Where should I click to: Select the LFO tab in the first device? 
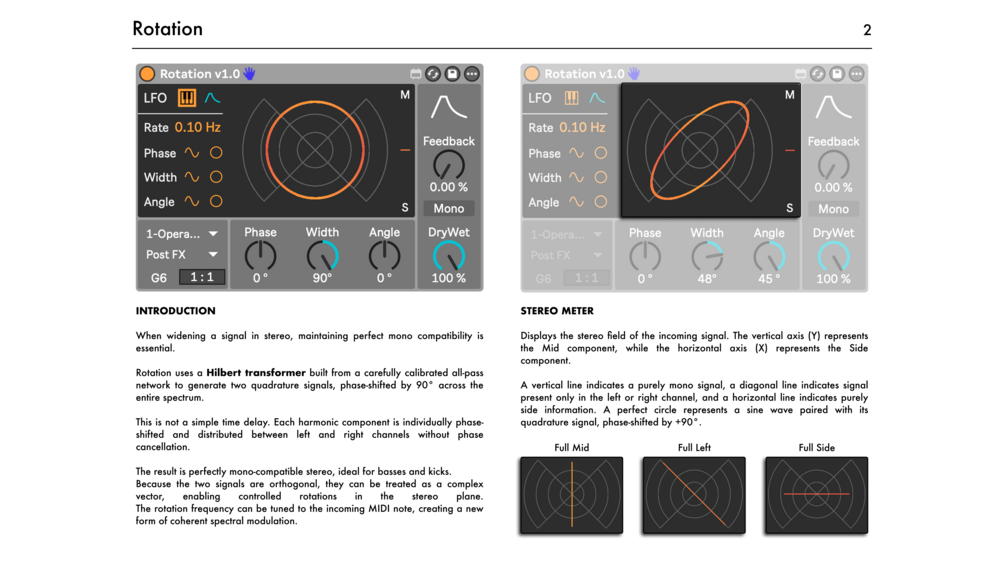(155, 98)
